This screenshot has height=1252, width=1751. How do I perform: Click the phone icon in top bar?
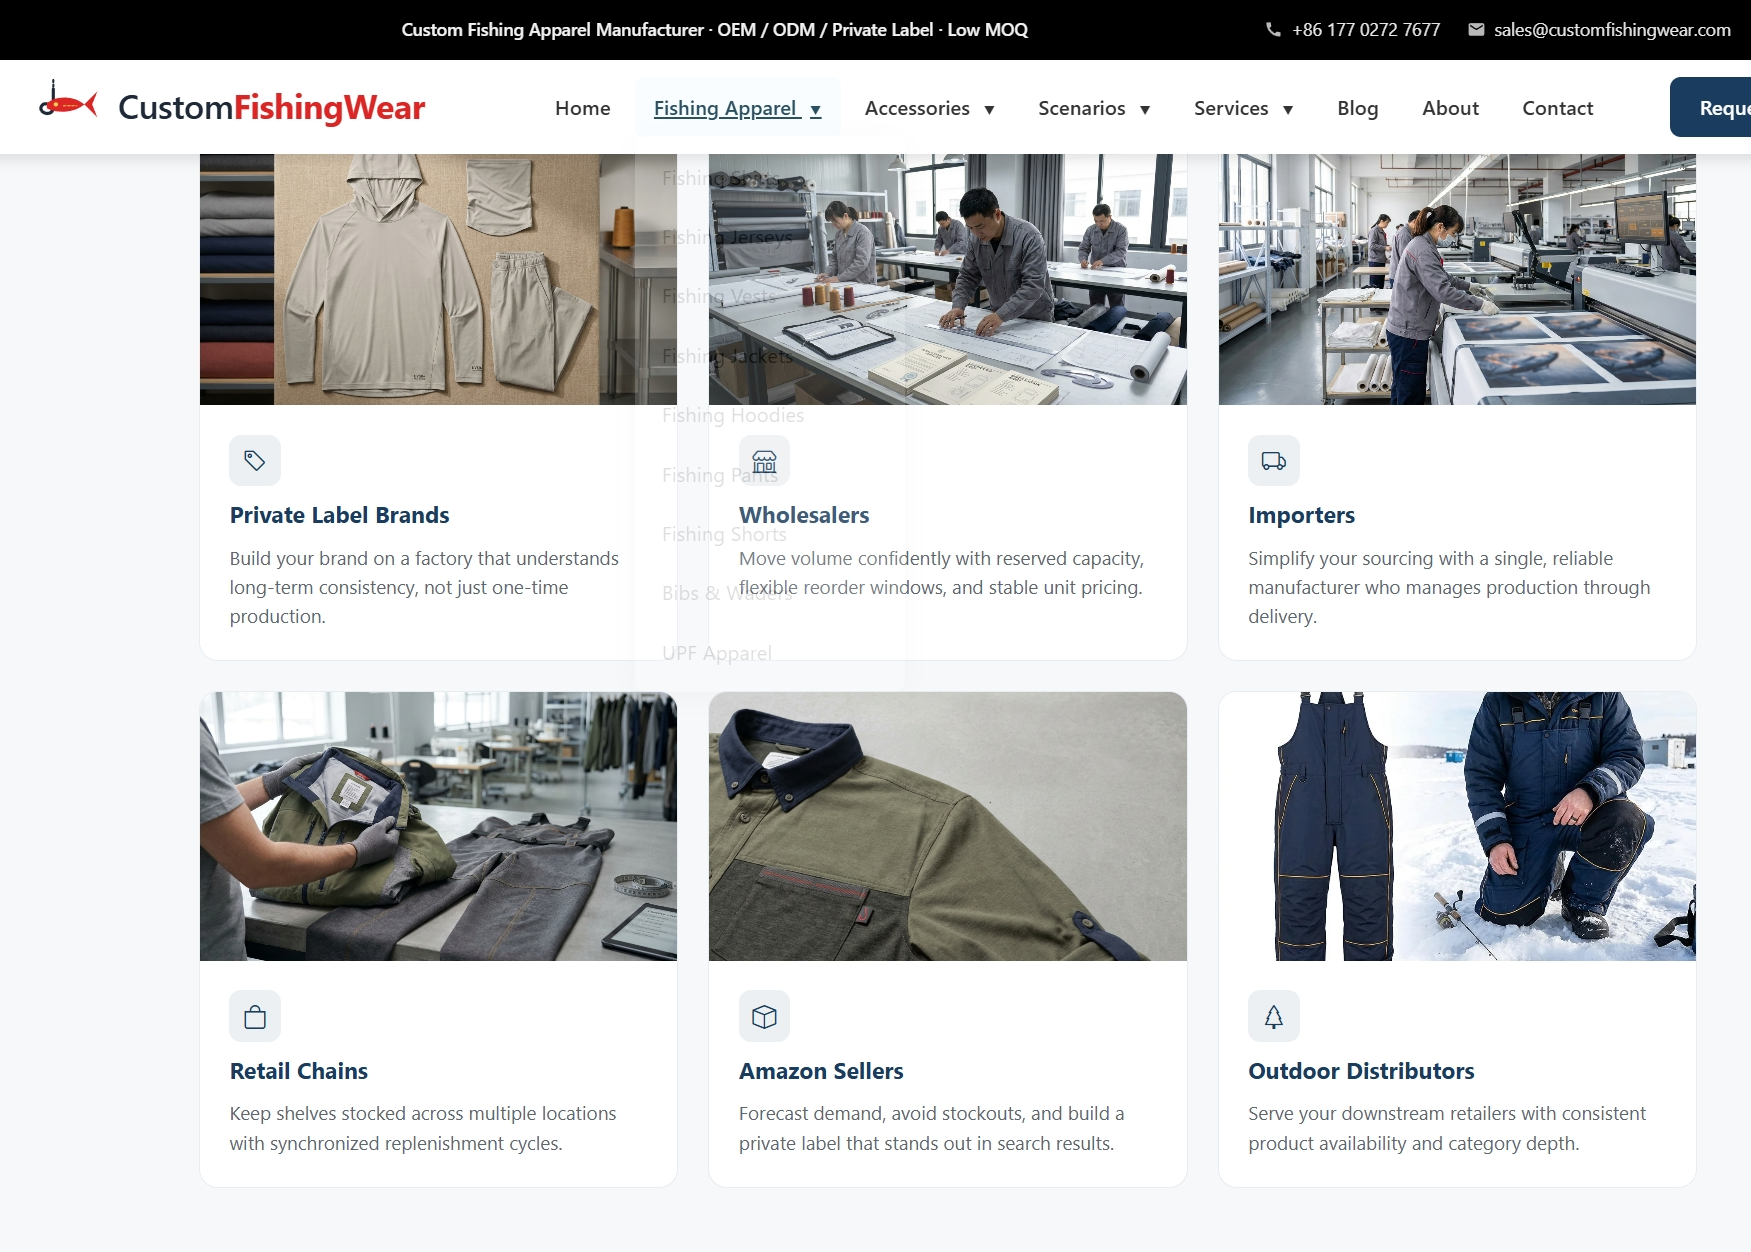[1273, 30]
